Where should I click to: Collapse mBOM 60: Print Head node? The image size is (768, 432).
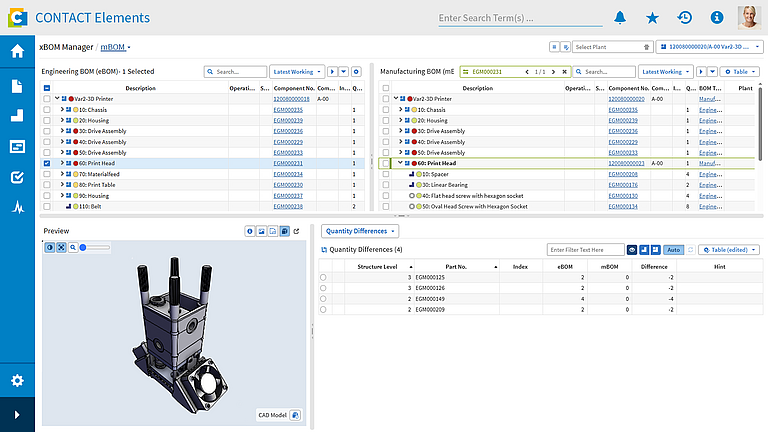point(400,163)
